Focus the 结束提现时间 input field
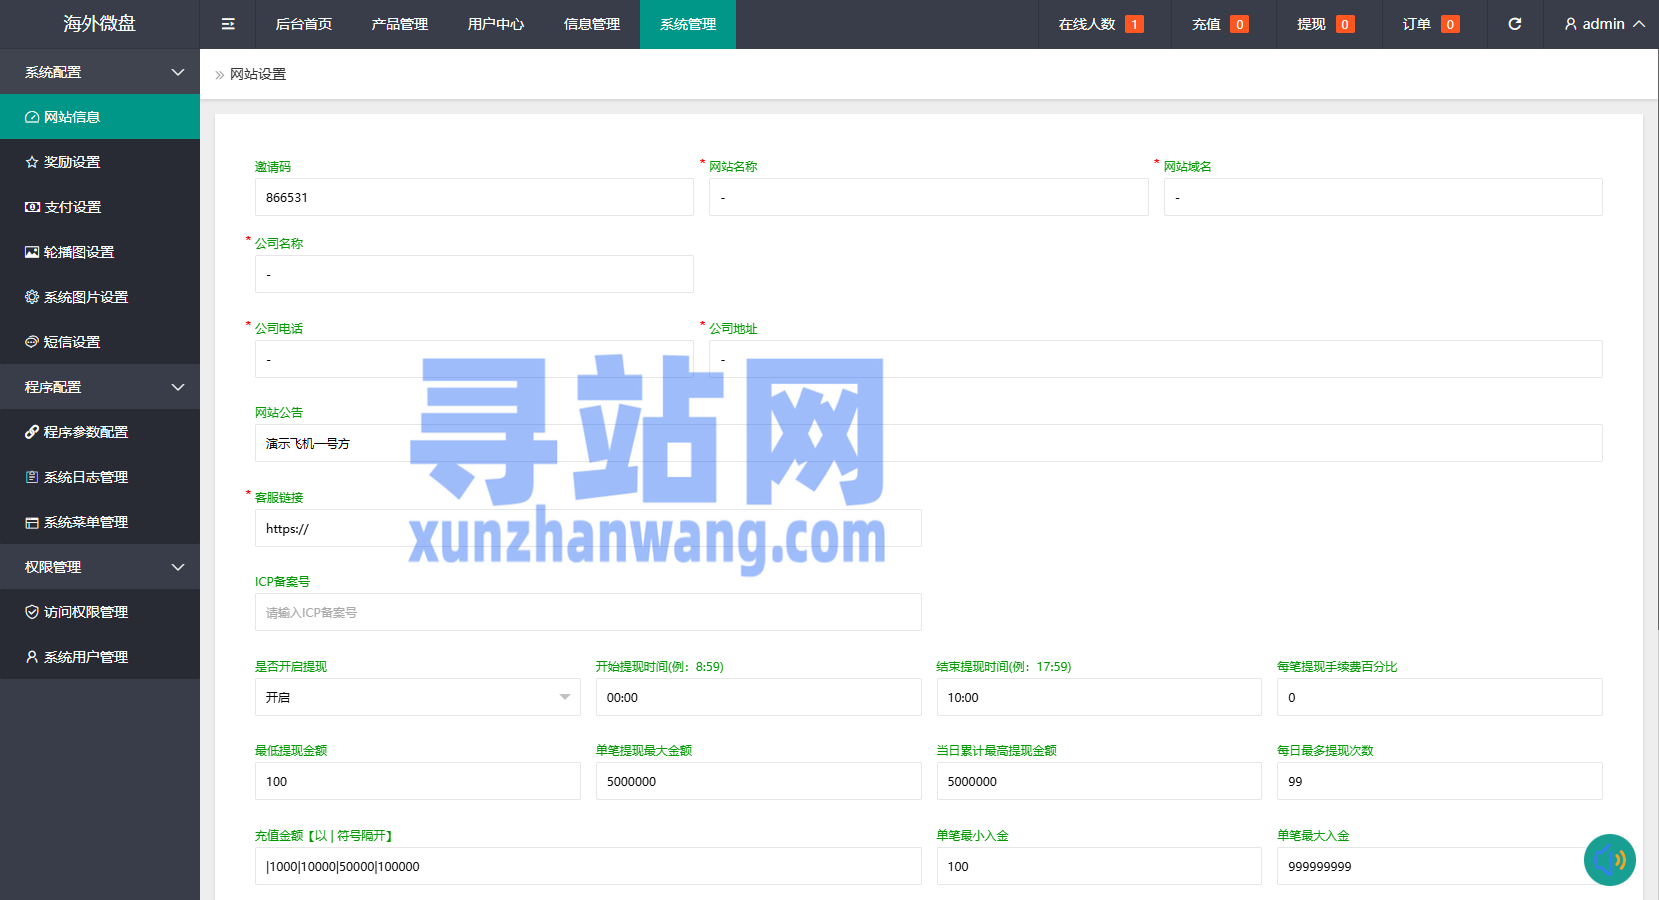The image size is (1659, 900). tap(1099, 697)
